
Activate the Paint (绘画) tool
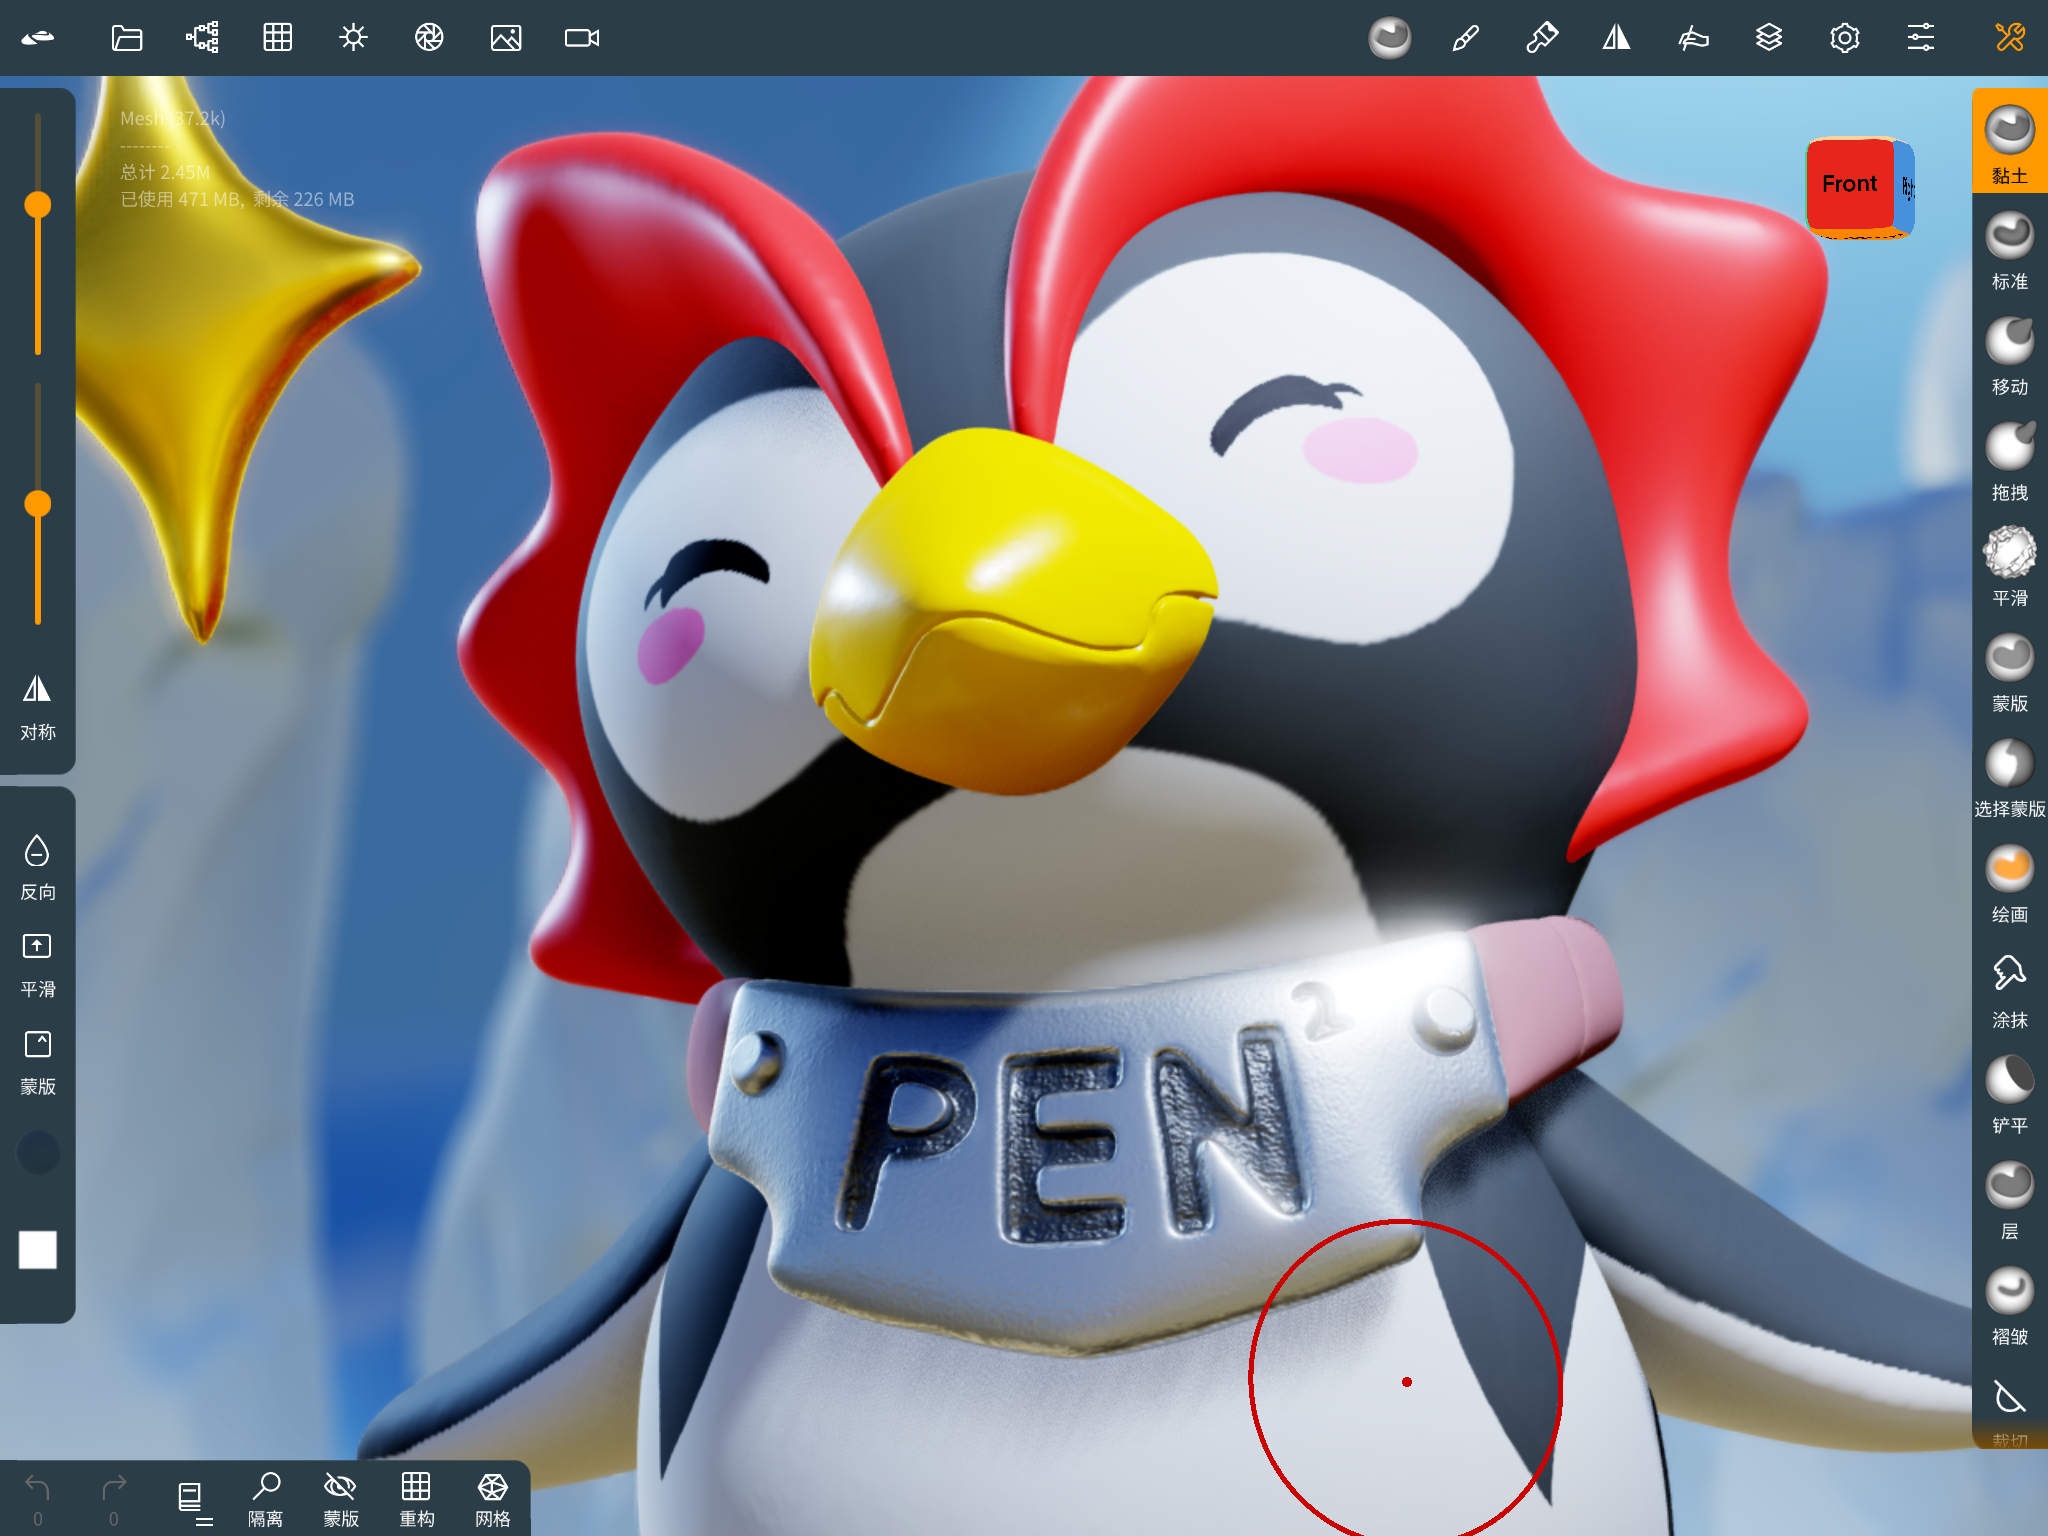2009,868
